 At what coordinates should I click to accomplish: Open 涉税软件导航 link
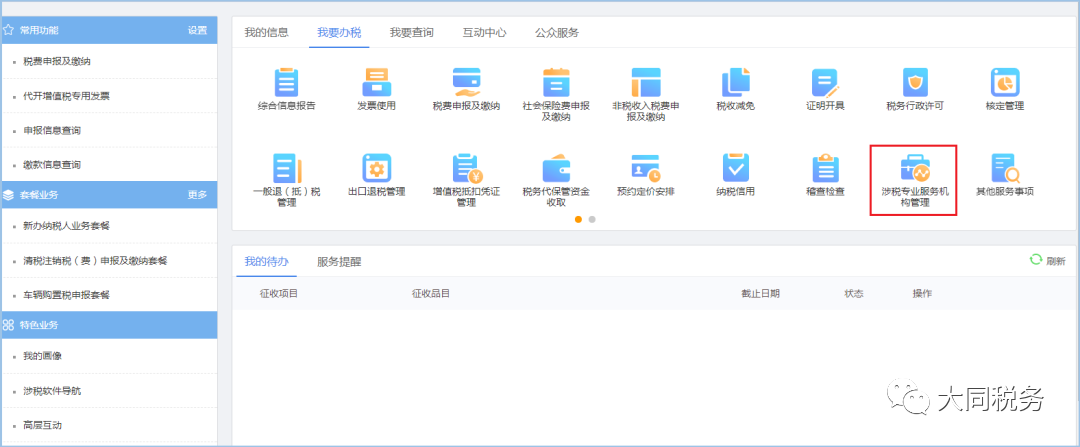pyautogui.click(x=52, y=391)
